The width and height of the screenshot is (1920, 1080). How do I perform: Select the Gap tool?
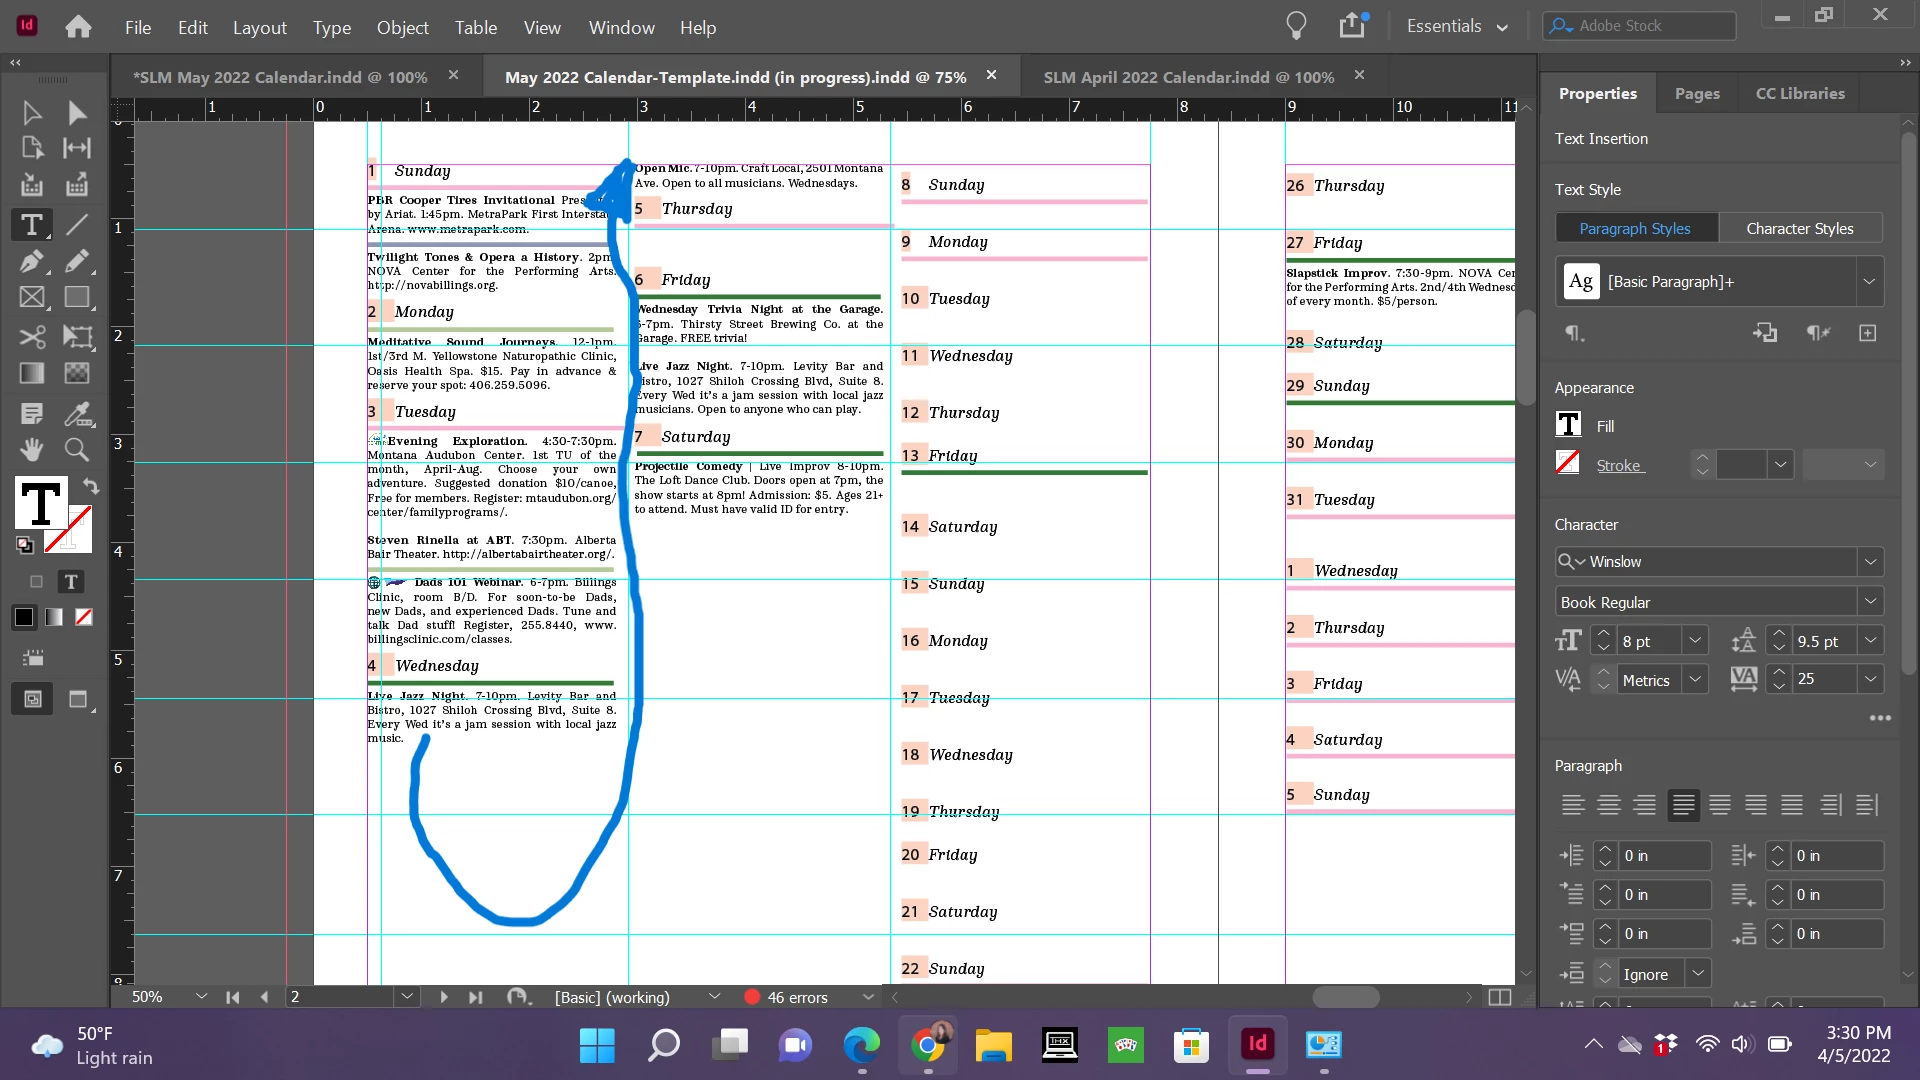click(77, 148)
